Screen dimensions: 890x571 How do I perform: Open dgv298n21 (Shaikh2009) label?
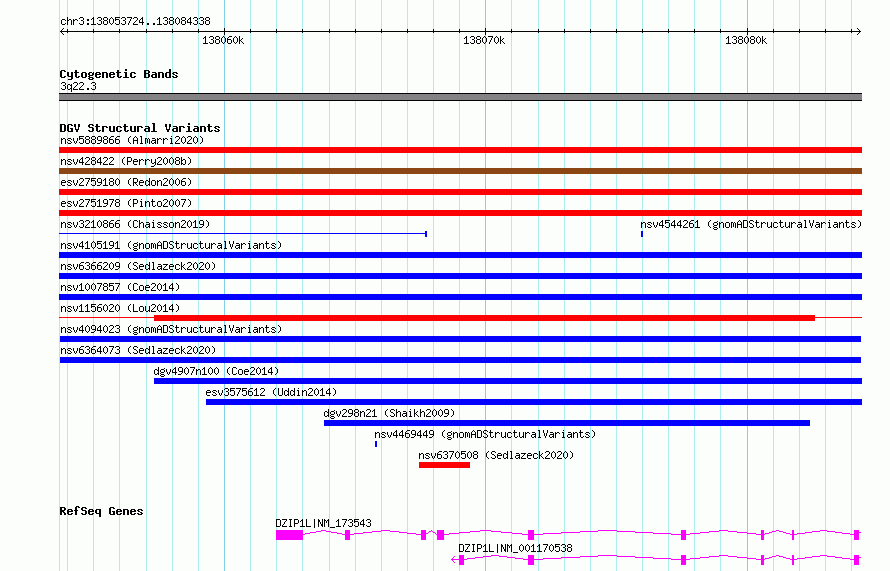[389, 413]
